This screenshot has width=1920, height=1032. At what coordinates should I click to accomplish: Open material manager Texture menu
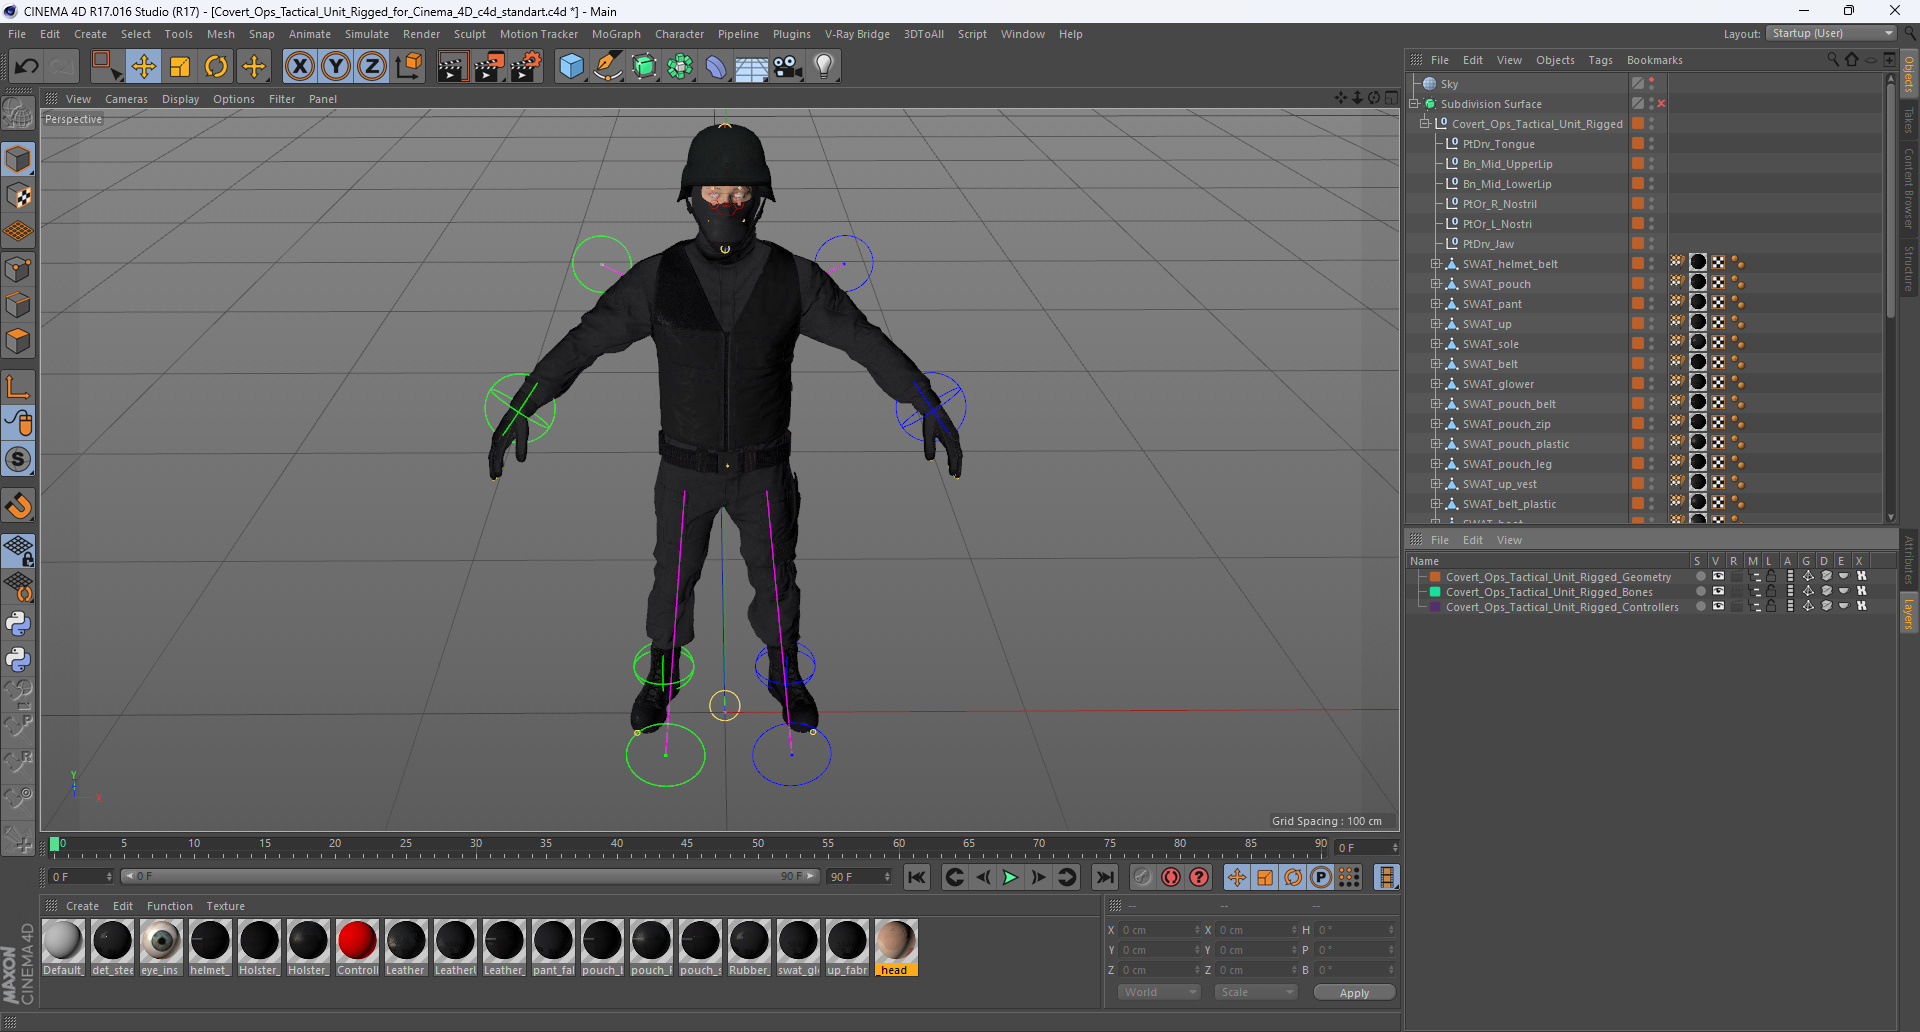225,906
